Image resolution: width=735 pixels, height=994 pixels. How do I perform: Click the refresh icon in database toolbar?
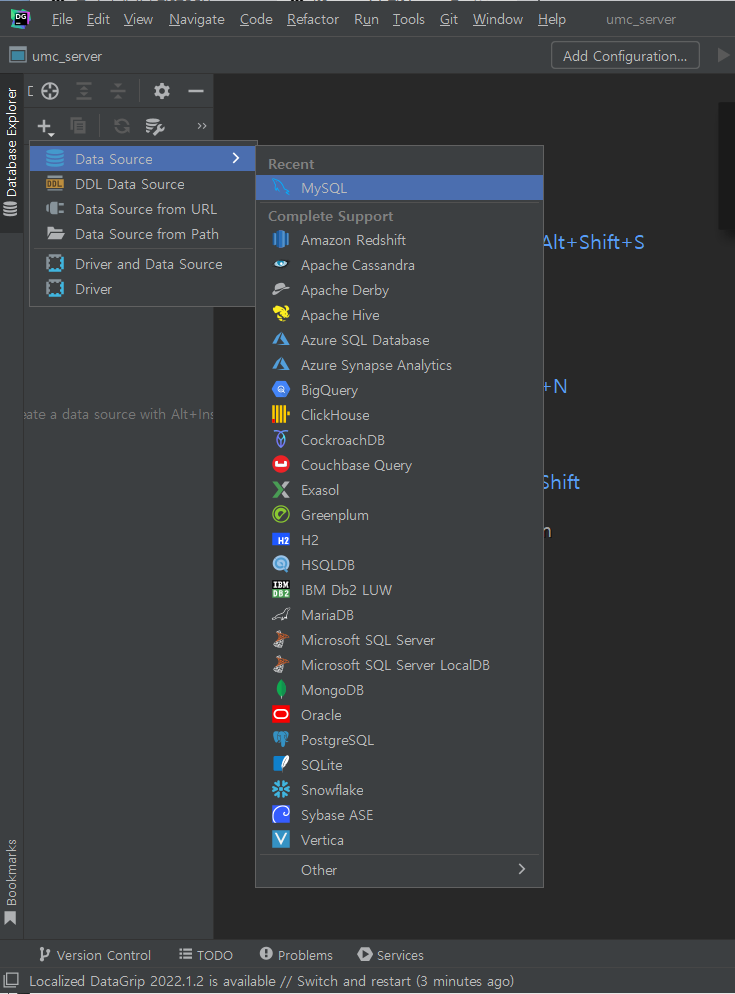(122, 126)
